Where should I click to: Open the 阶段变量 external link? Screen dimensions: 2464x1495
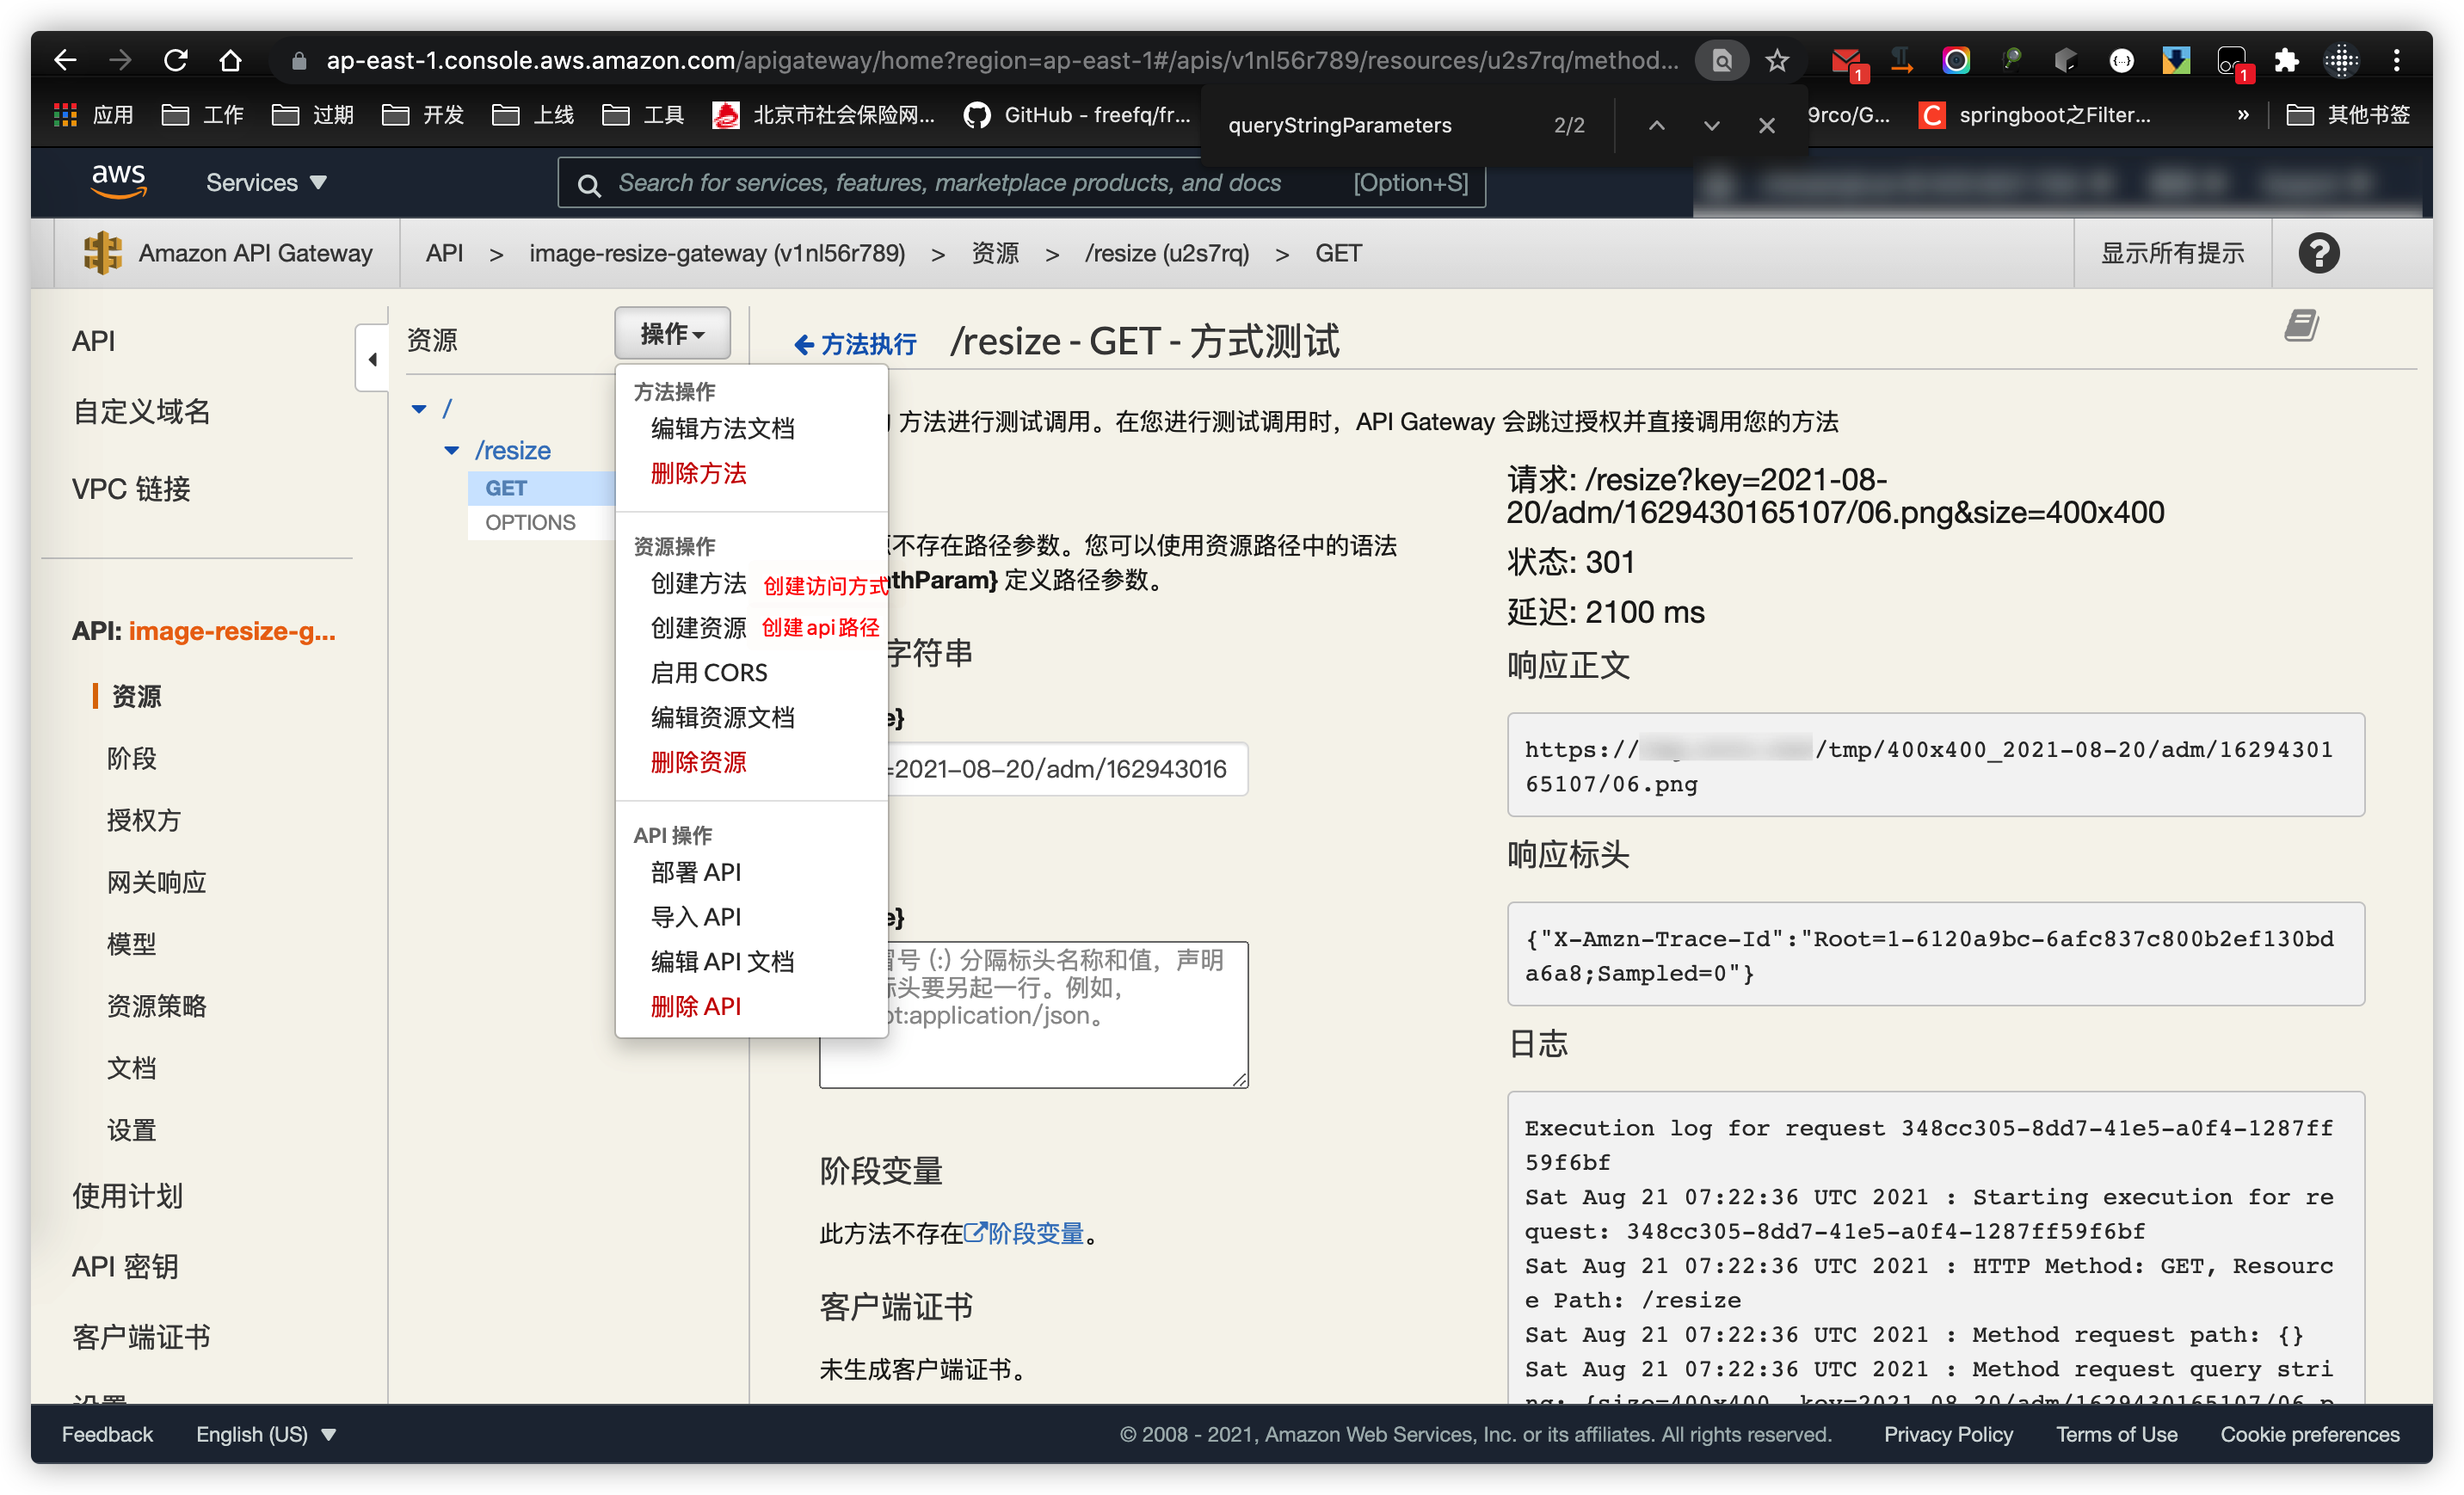pyautogui.click(x=1024, y=1233)
